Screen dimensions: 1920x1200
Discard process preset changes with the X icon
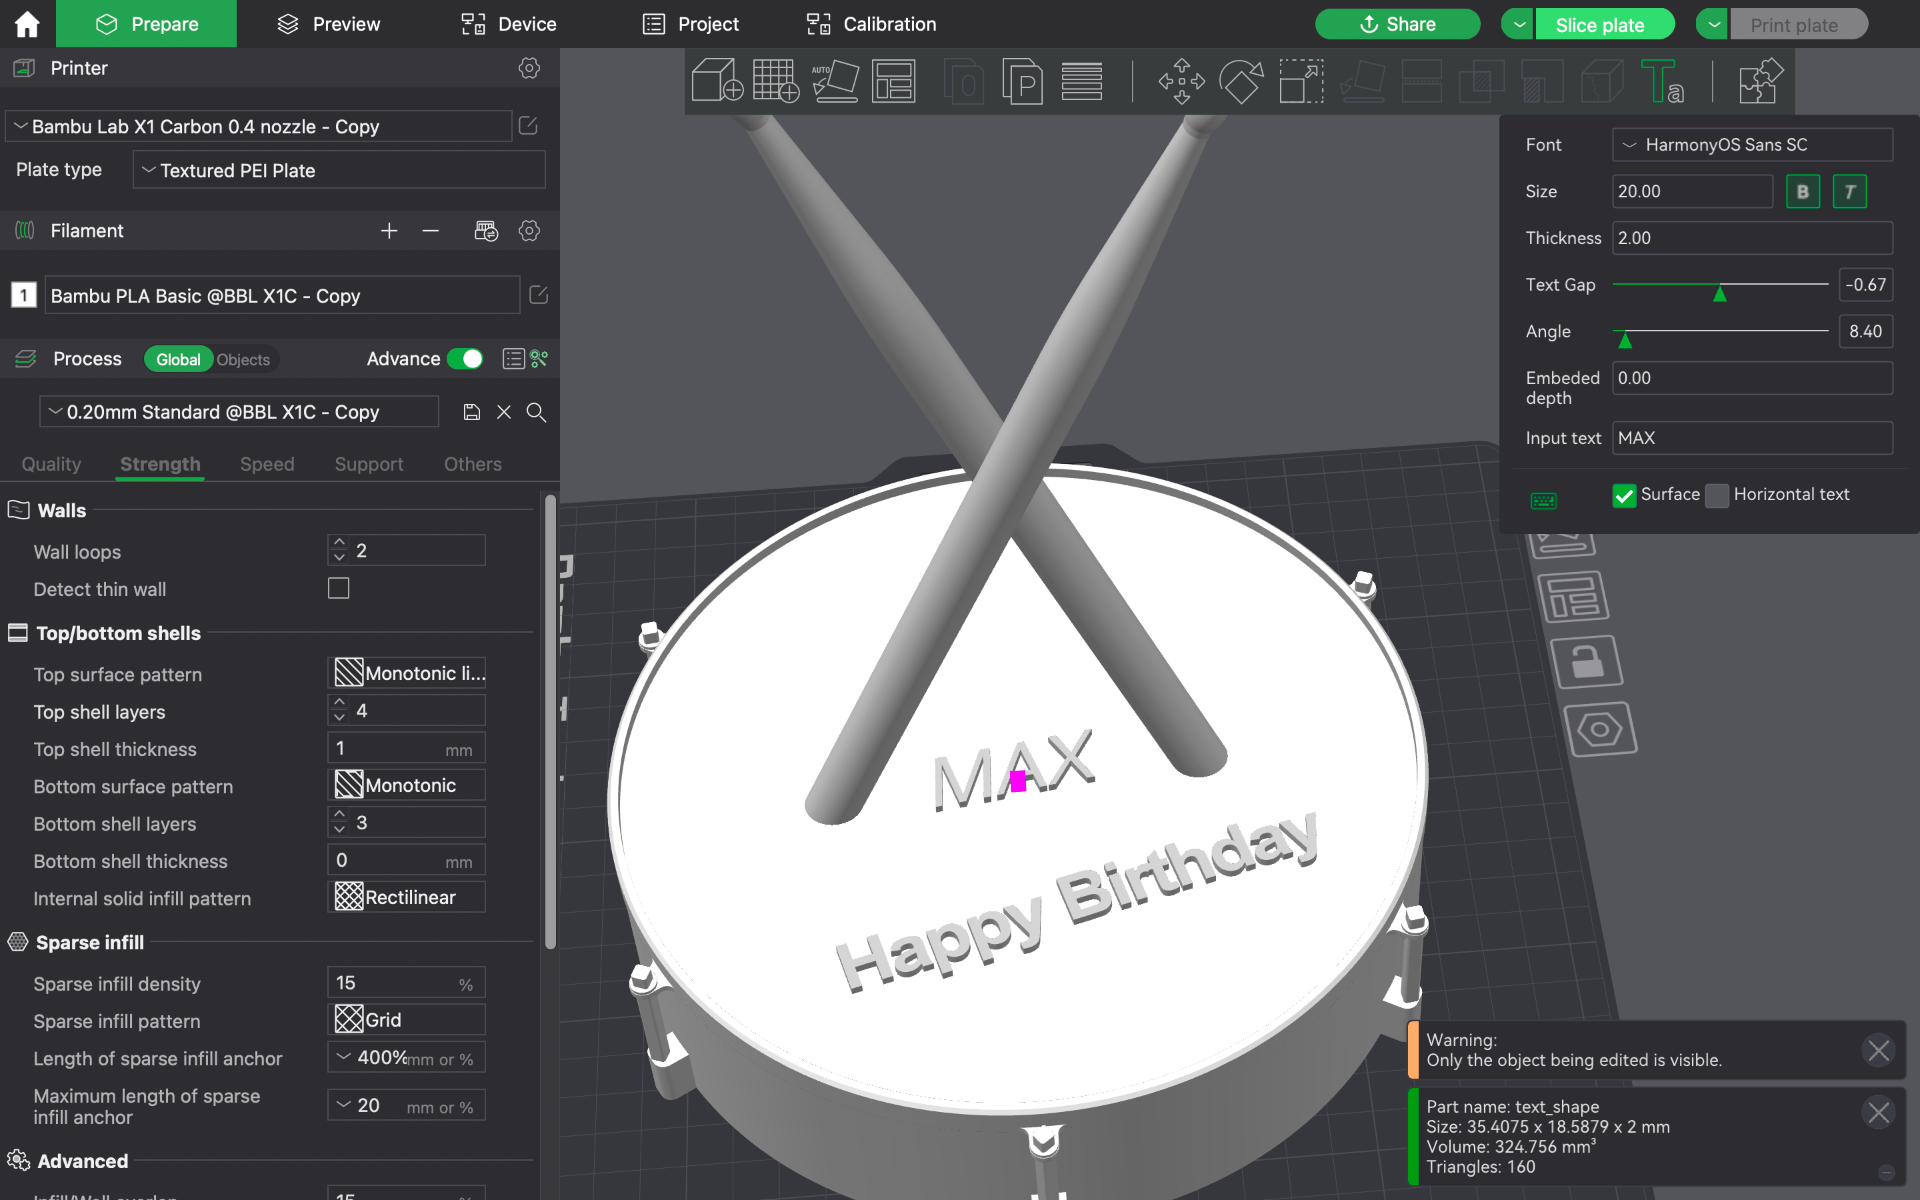[x=504, y=412]
